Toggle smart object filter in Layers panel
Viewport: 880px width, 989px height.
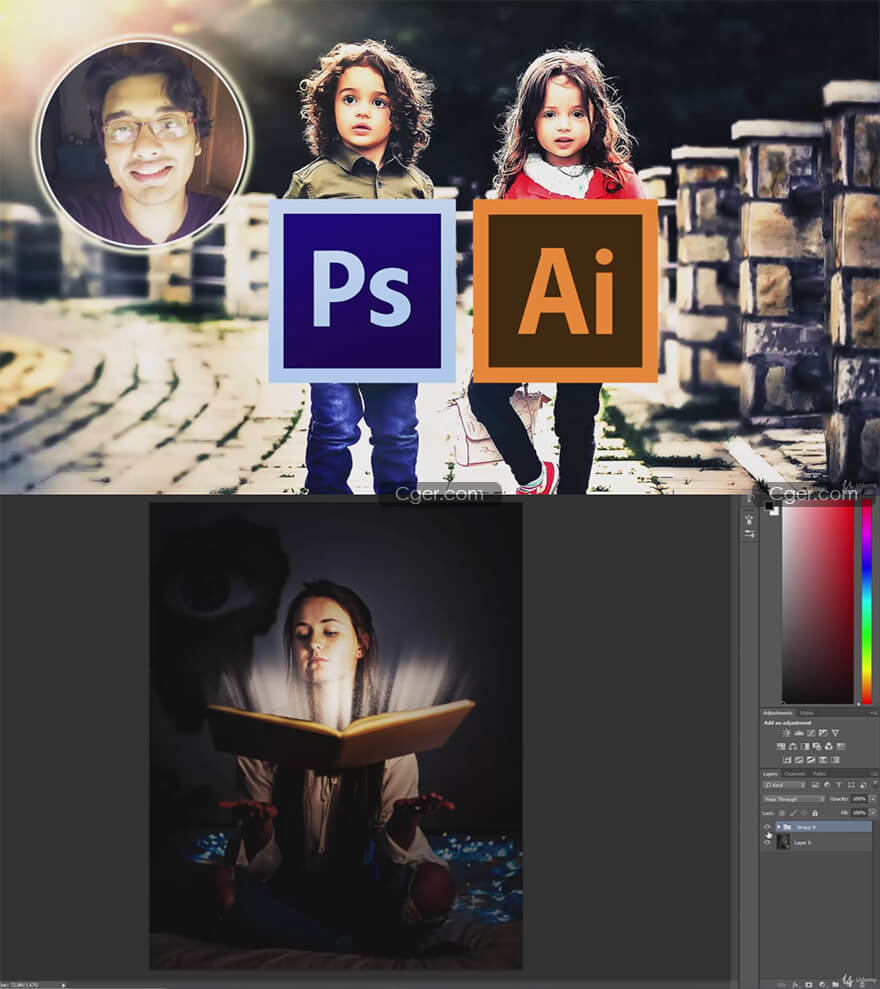[863, 785]
